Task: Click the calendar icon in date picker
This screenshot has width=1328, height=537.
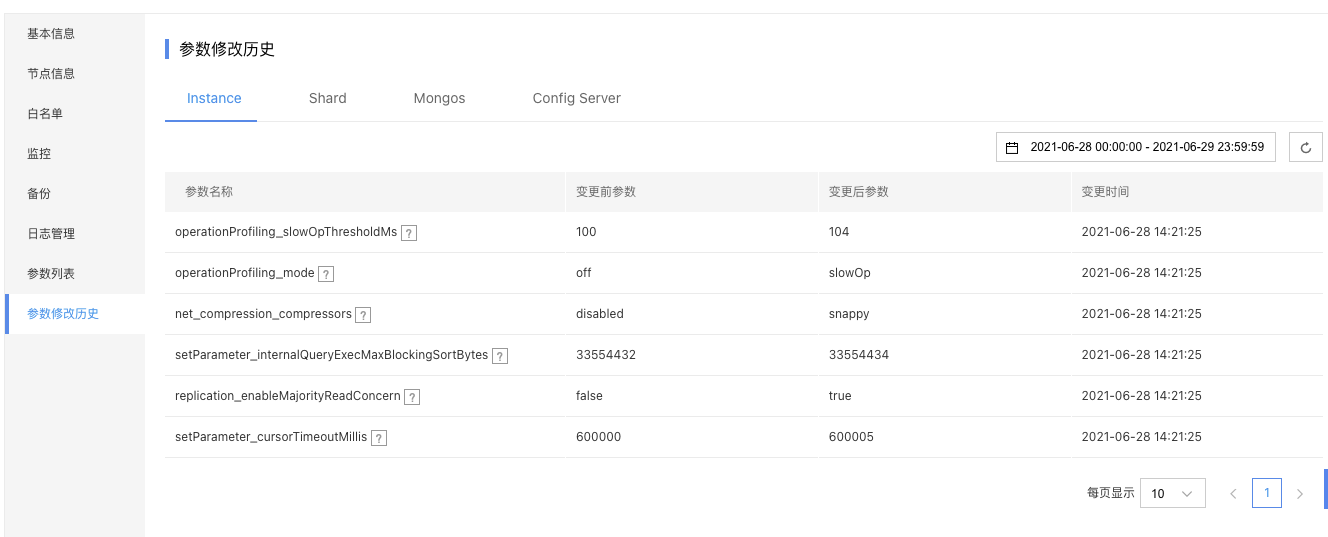Action: point(1012,147)
